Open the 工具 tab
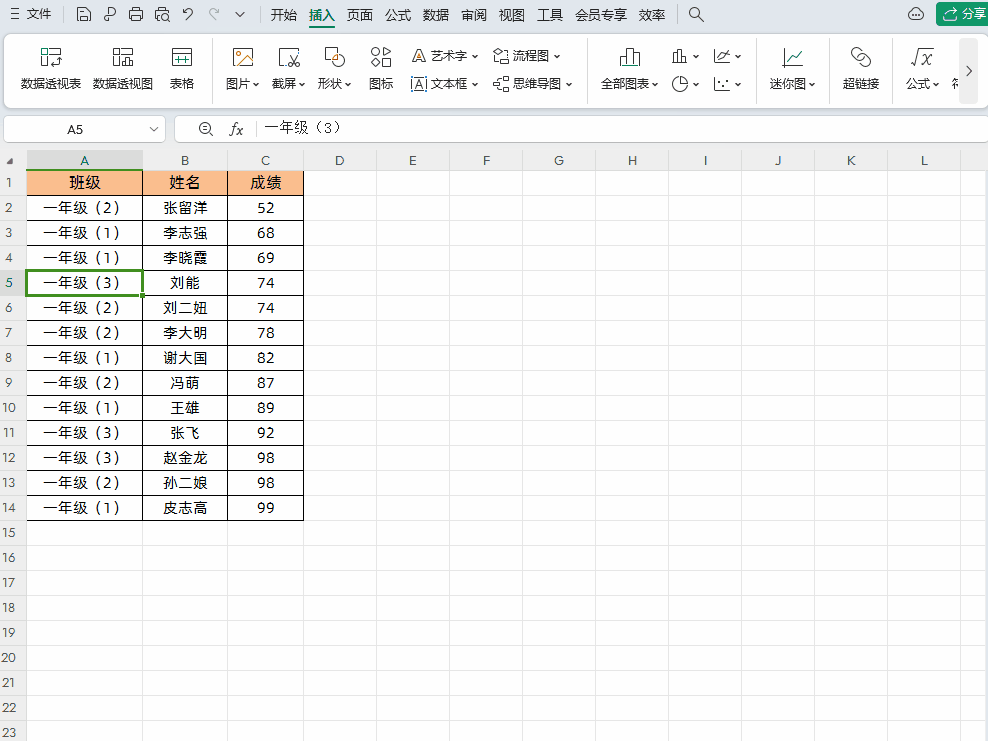This screenshot has width=988, height=741. (549, 14)
